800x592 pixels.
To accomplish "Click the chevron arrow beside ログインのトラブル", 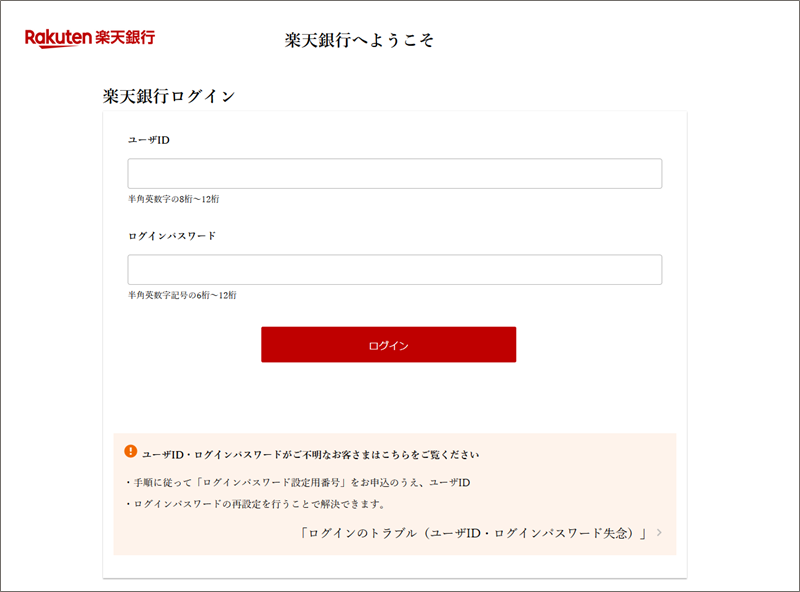I will coord(660,533).
